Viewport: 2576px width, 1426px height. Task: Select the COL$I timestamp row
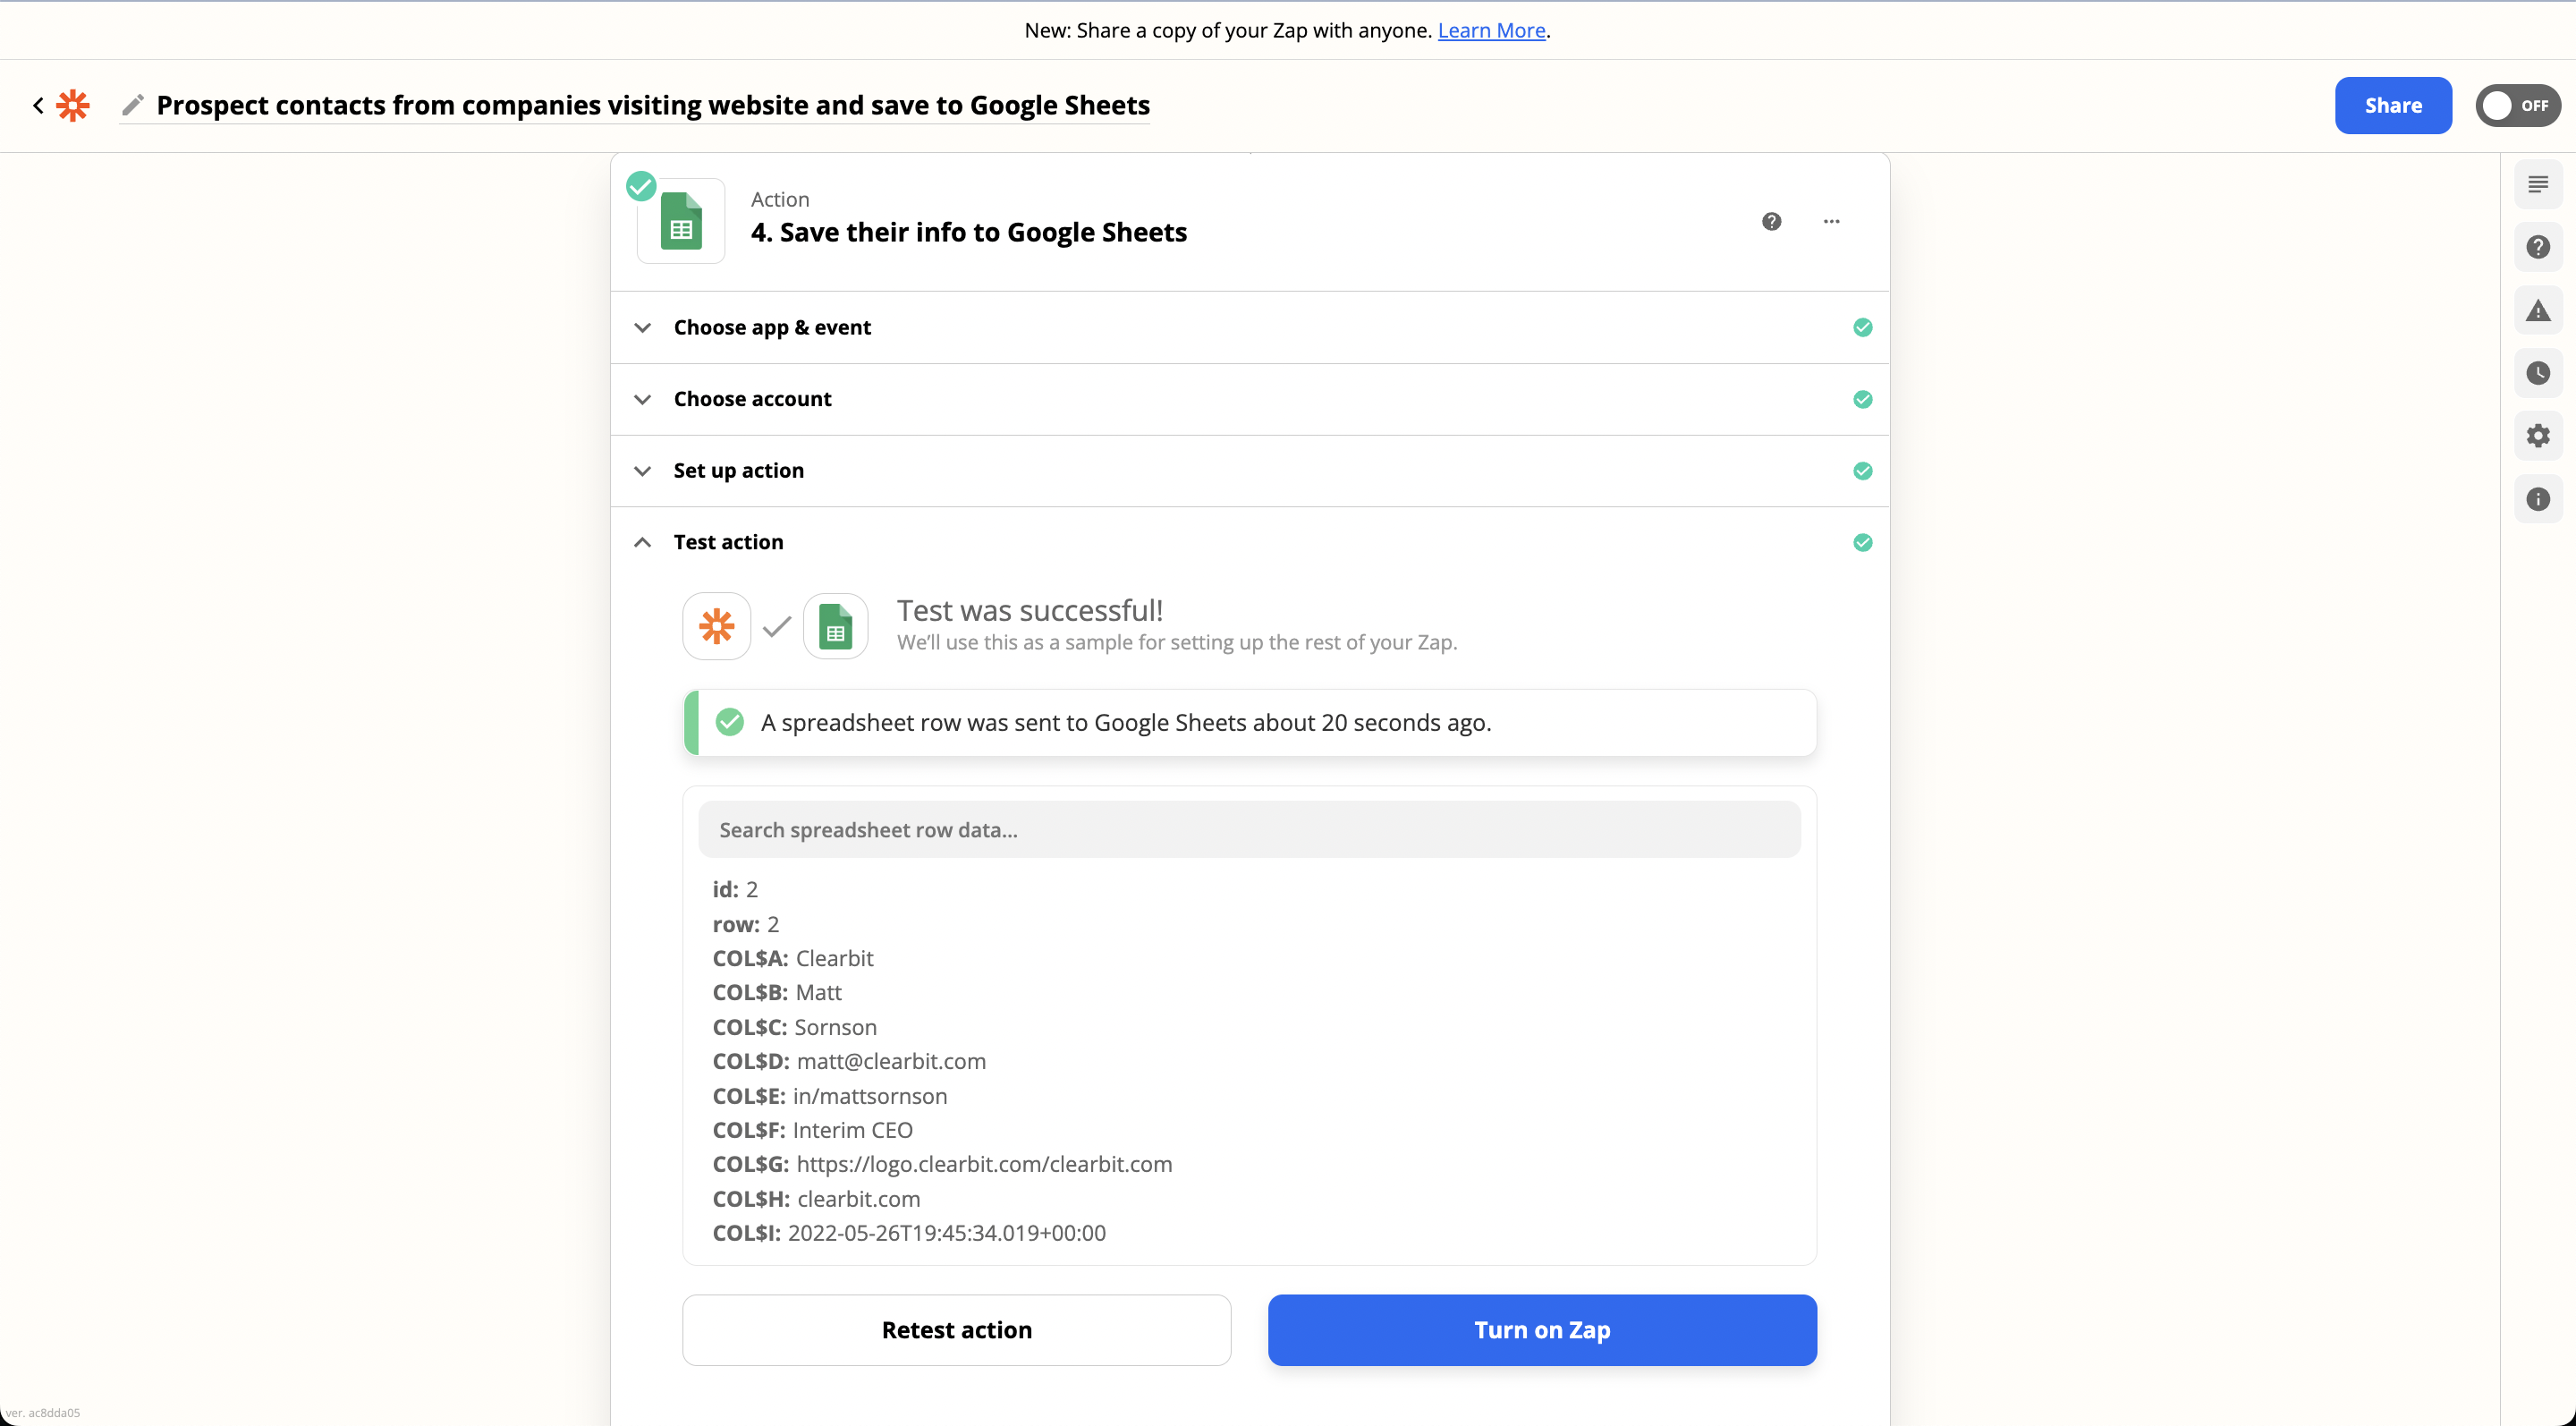pyautogui.click(x=909, y=1233)
